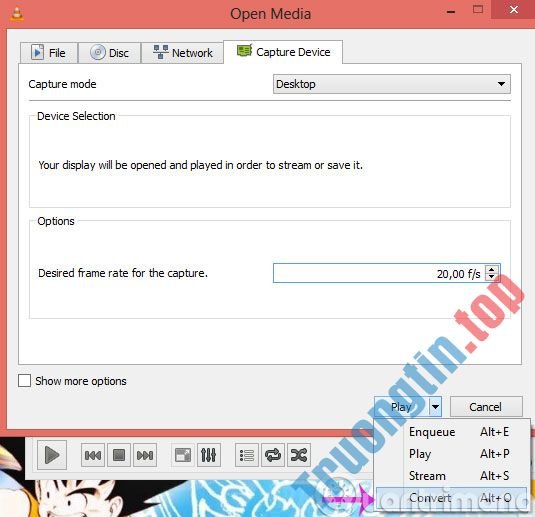535x517 pixels.
Task: Click the VLC cone icon in title bar
Action: click(17, 14)
